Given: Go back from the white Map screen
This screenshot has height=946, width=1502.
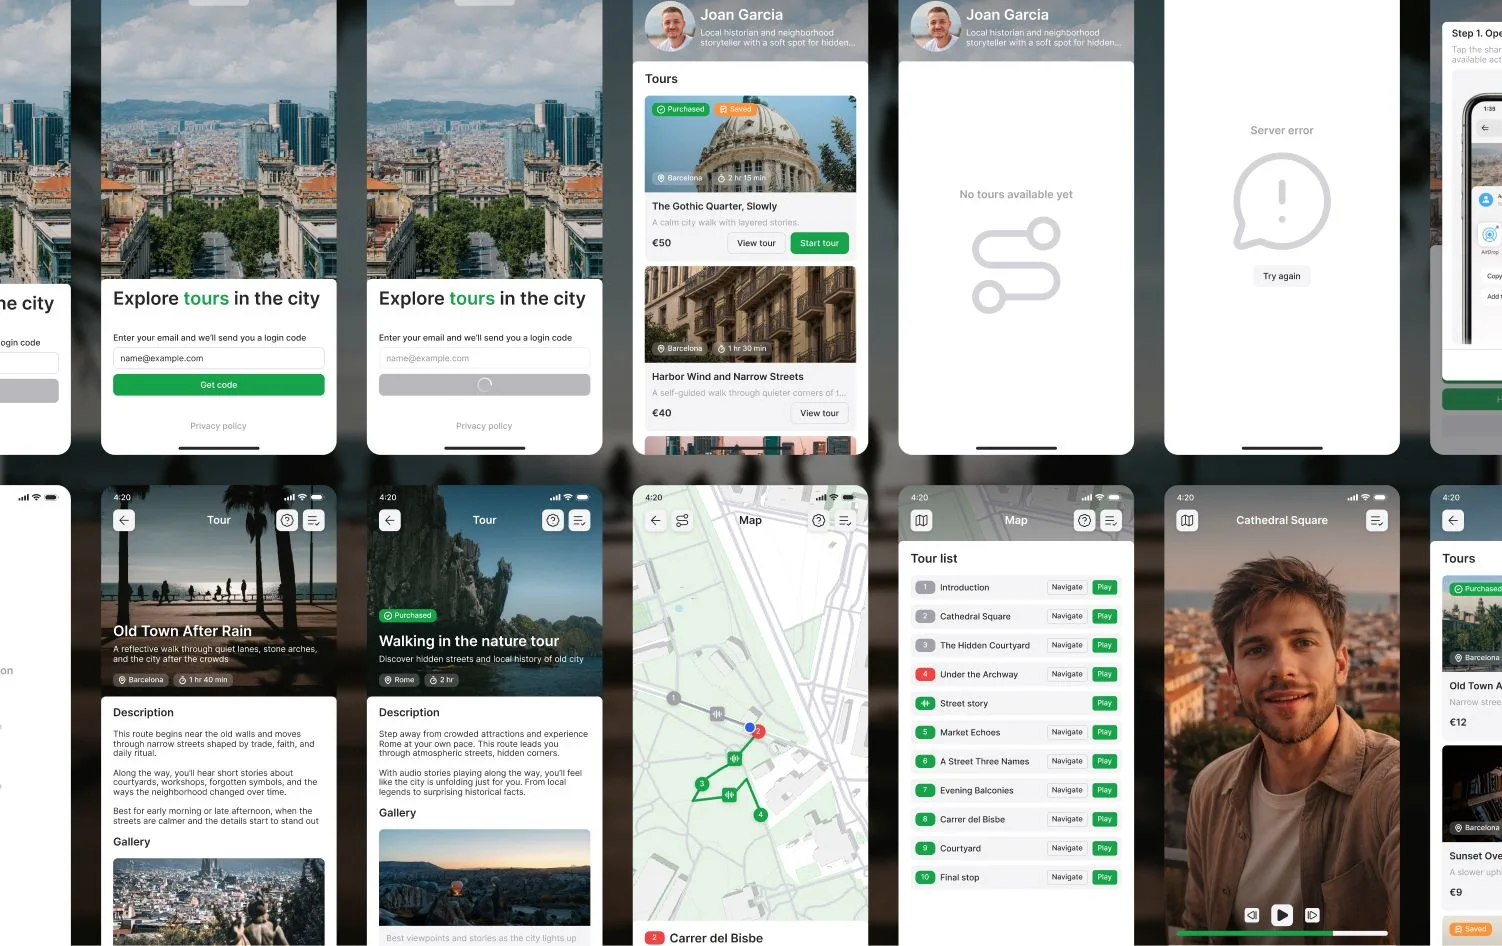Looking at the screenshot, I should click(x=656, y=520).
